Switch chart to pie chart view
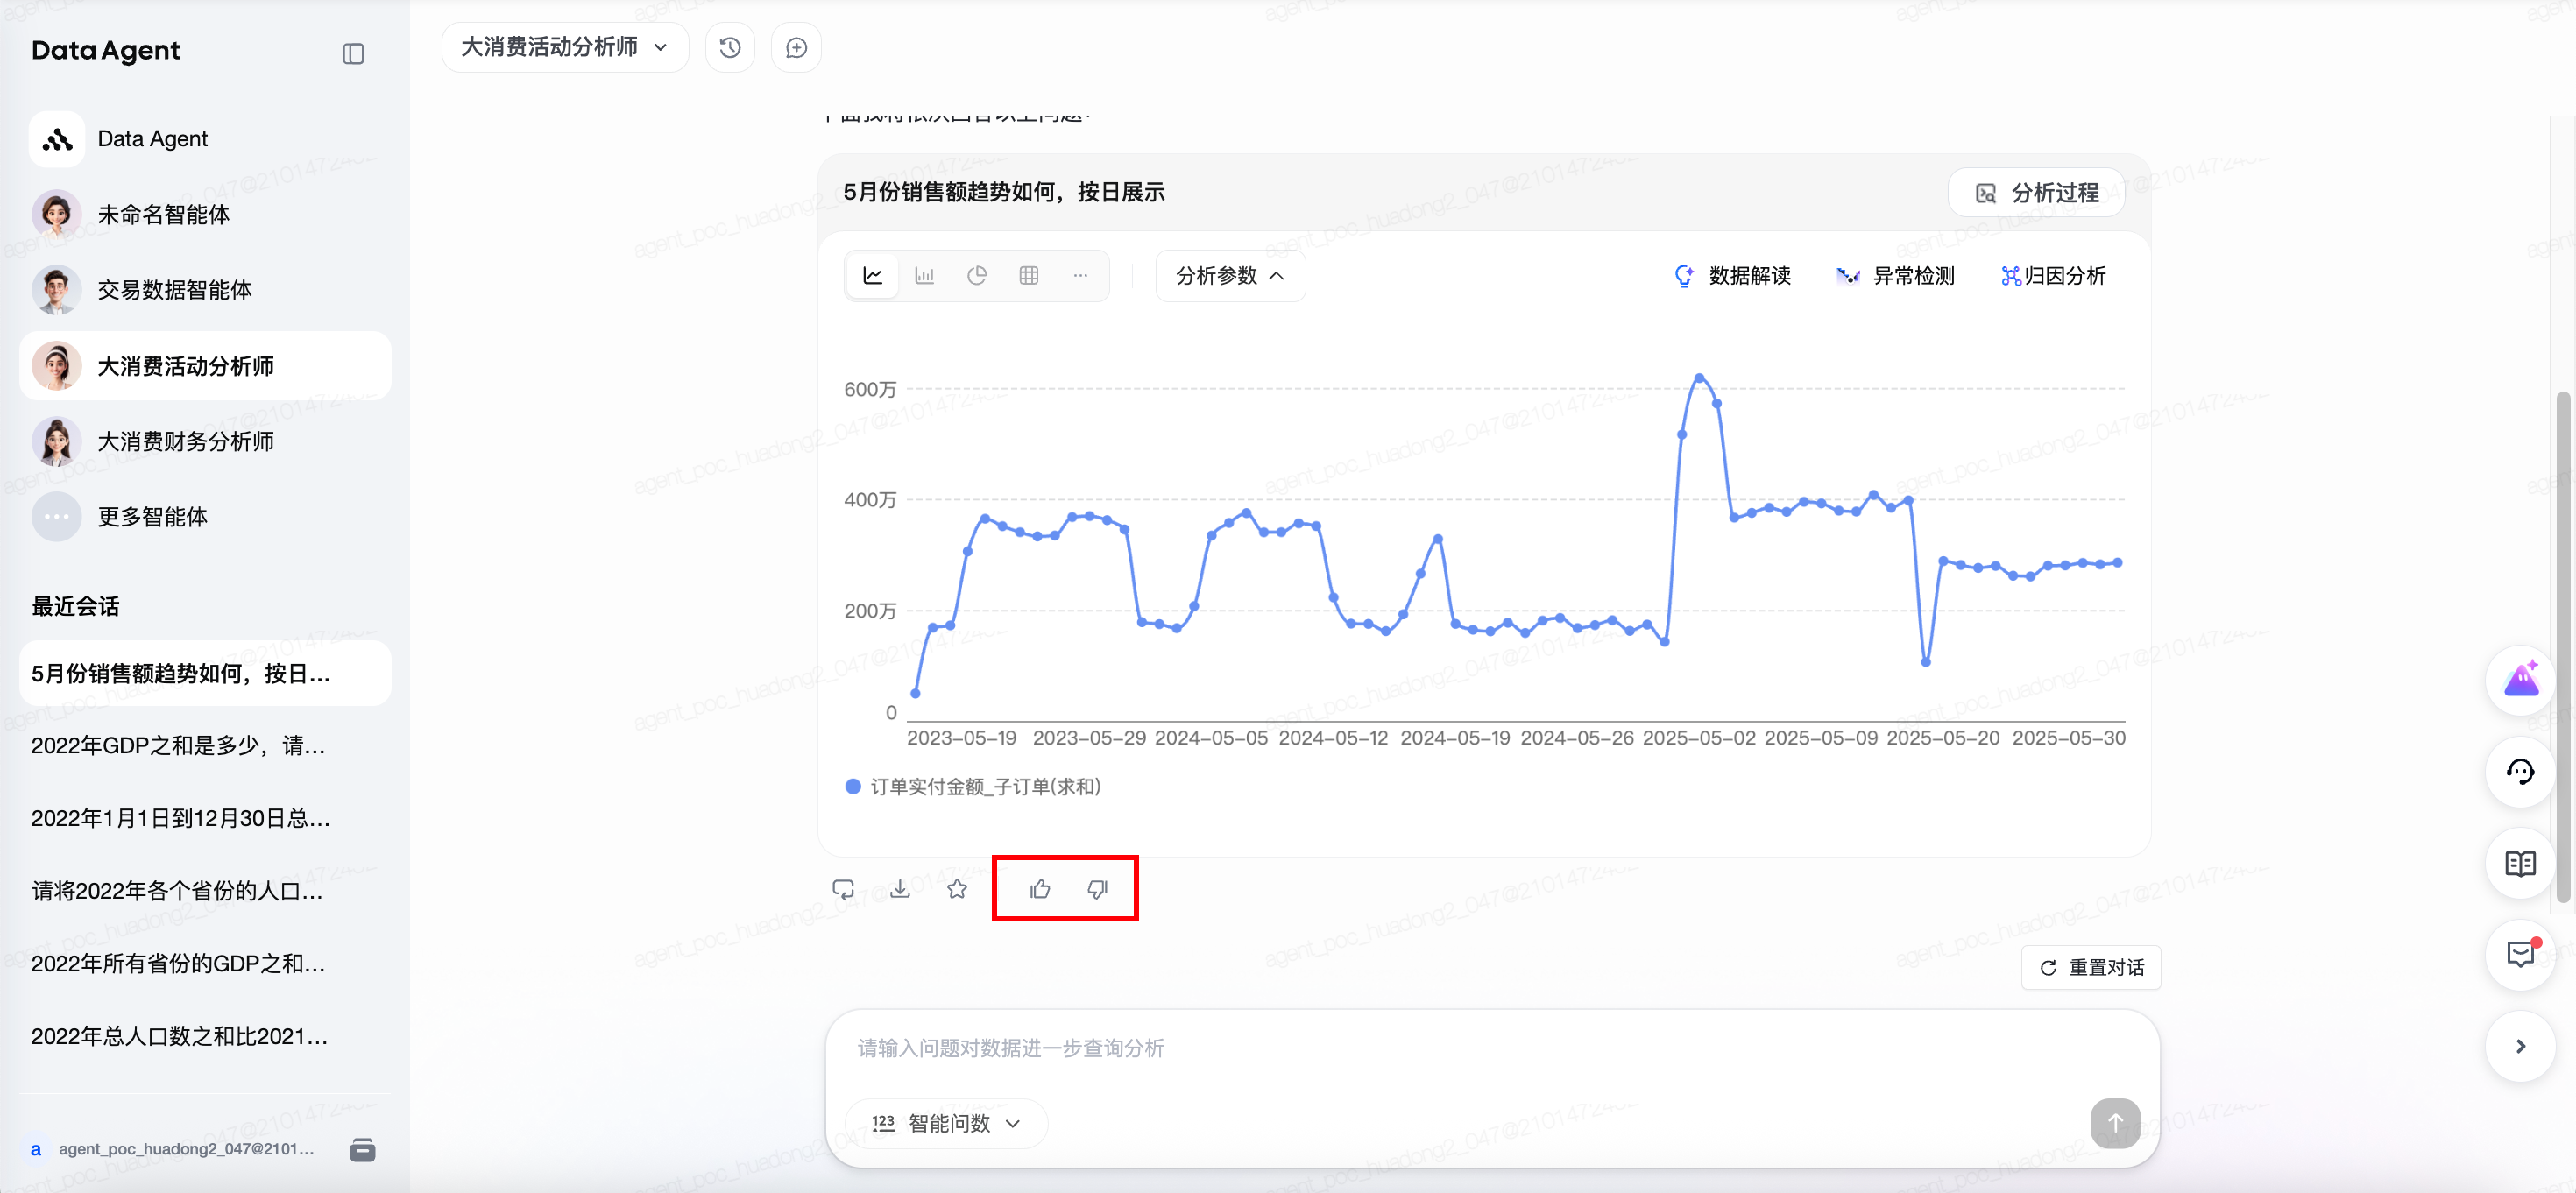Screen dimensions: 2576x1193 click(x=977, y=275)
